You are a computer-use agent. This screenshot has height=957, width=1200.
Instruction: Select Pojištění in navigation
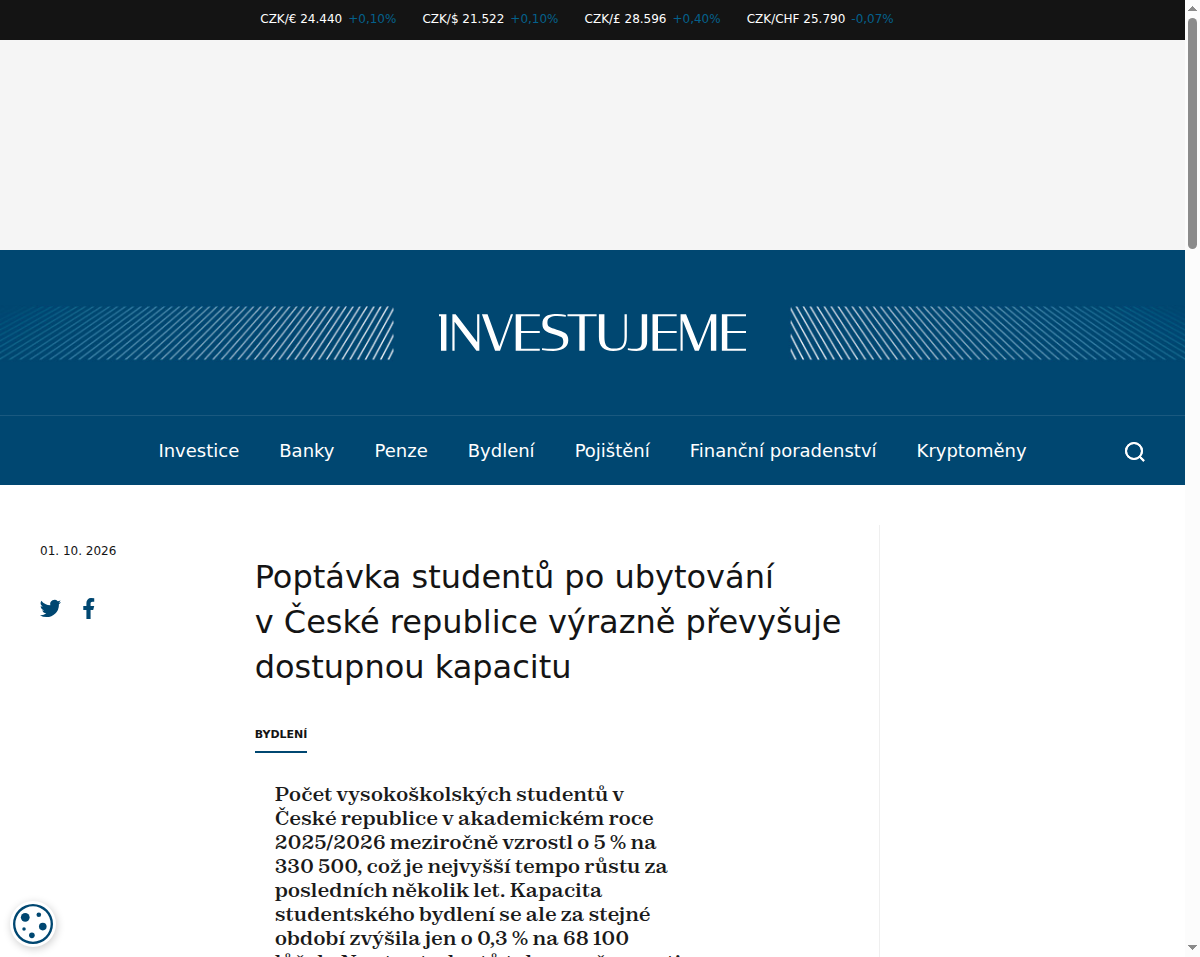pyautogui.click(x=612, y=451)
